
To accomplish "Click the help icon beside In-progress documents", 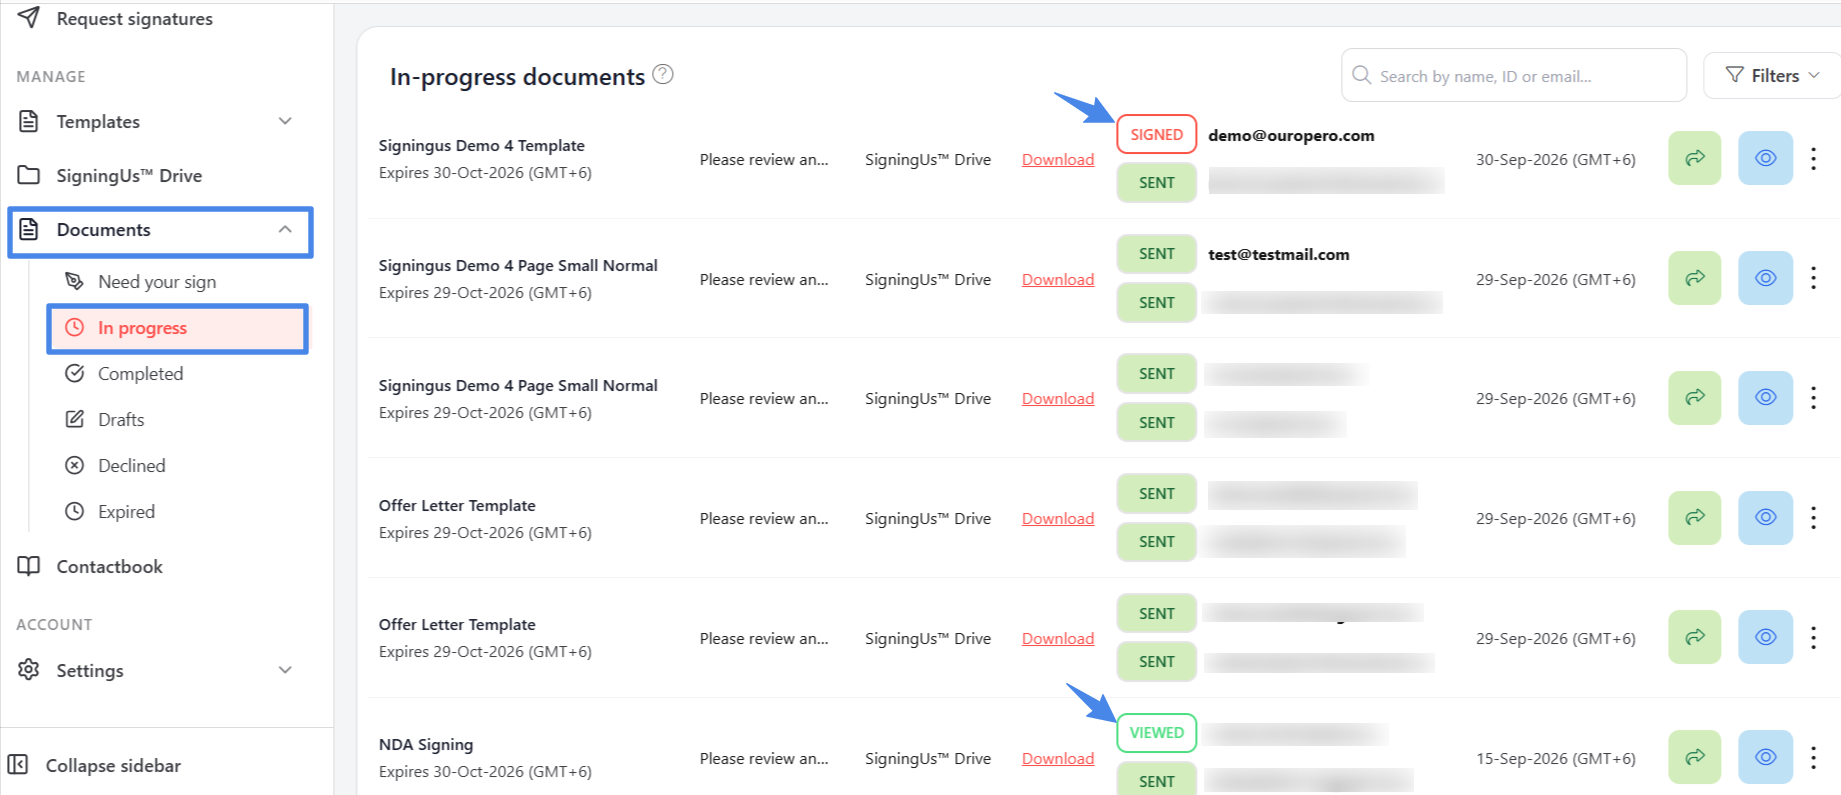I will coord(663,74).
